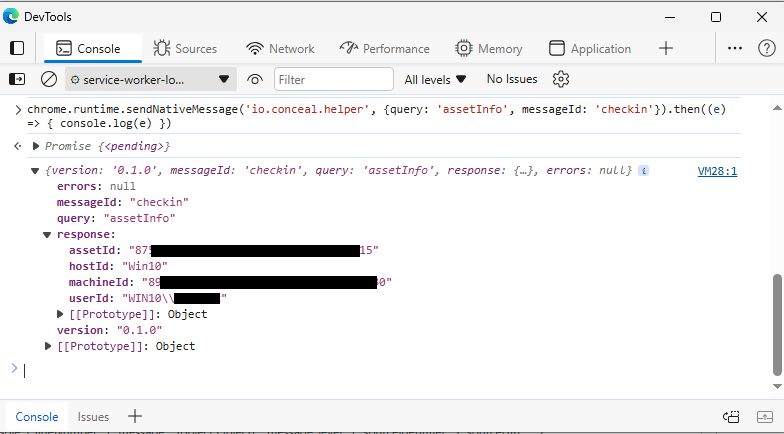Image resolution: width=784 pixels, height=434 pixels.
Task: Select the Issues tab in bottom drawer
Action: pyautogui.click(x=93, y=416)
